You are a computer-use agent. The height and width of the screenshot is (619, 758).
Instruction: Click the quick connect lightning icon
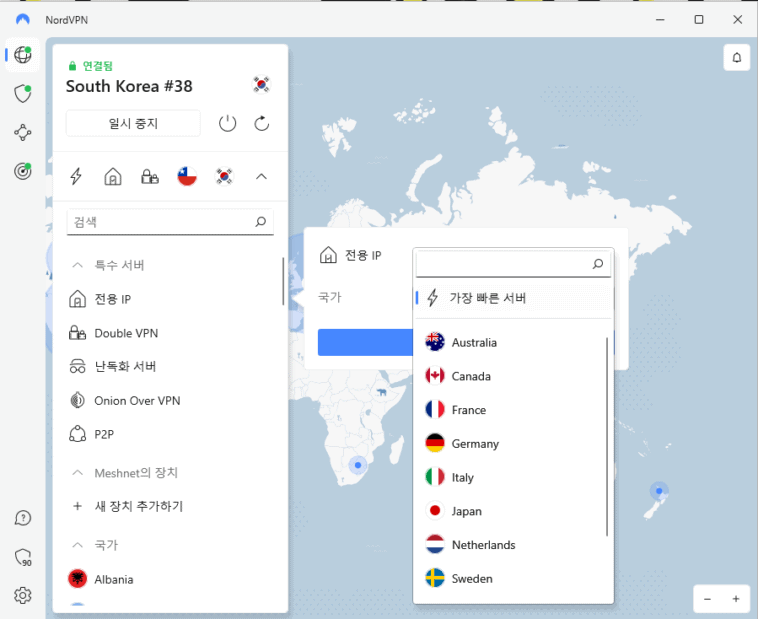point(76,177)
